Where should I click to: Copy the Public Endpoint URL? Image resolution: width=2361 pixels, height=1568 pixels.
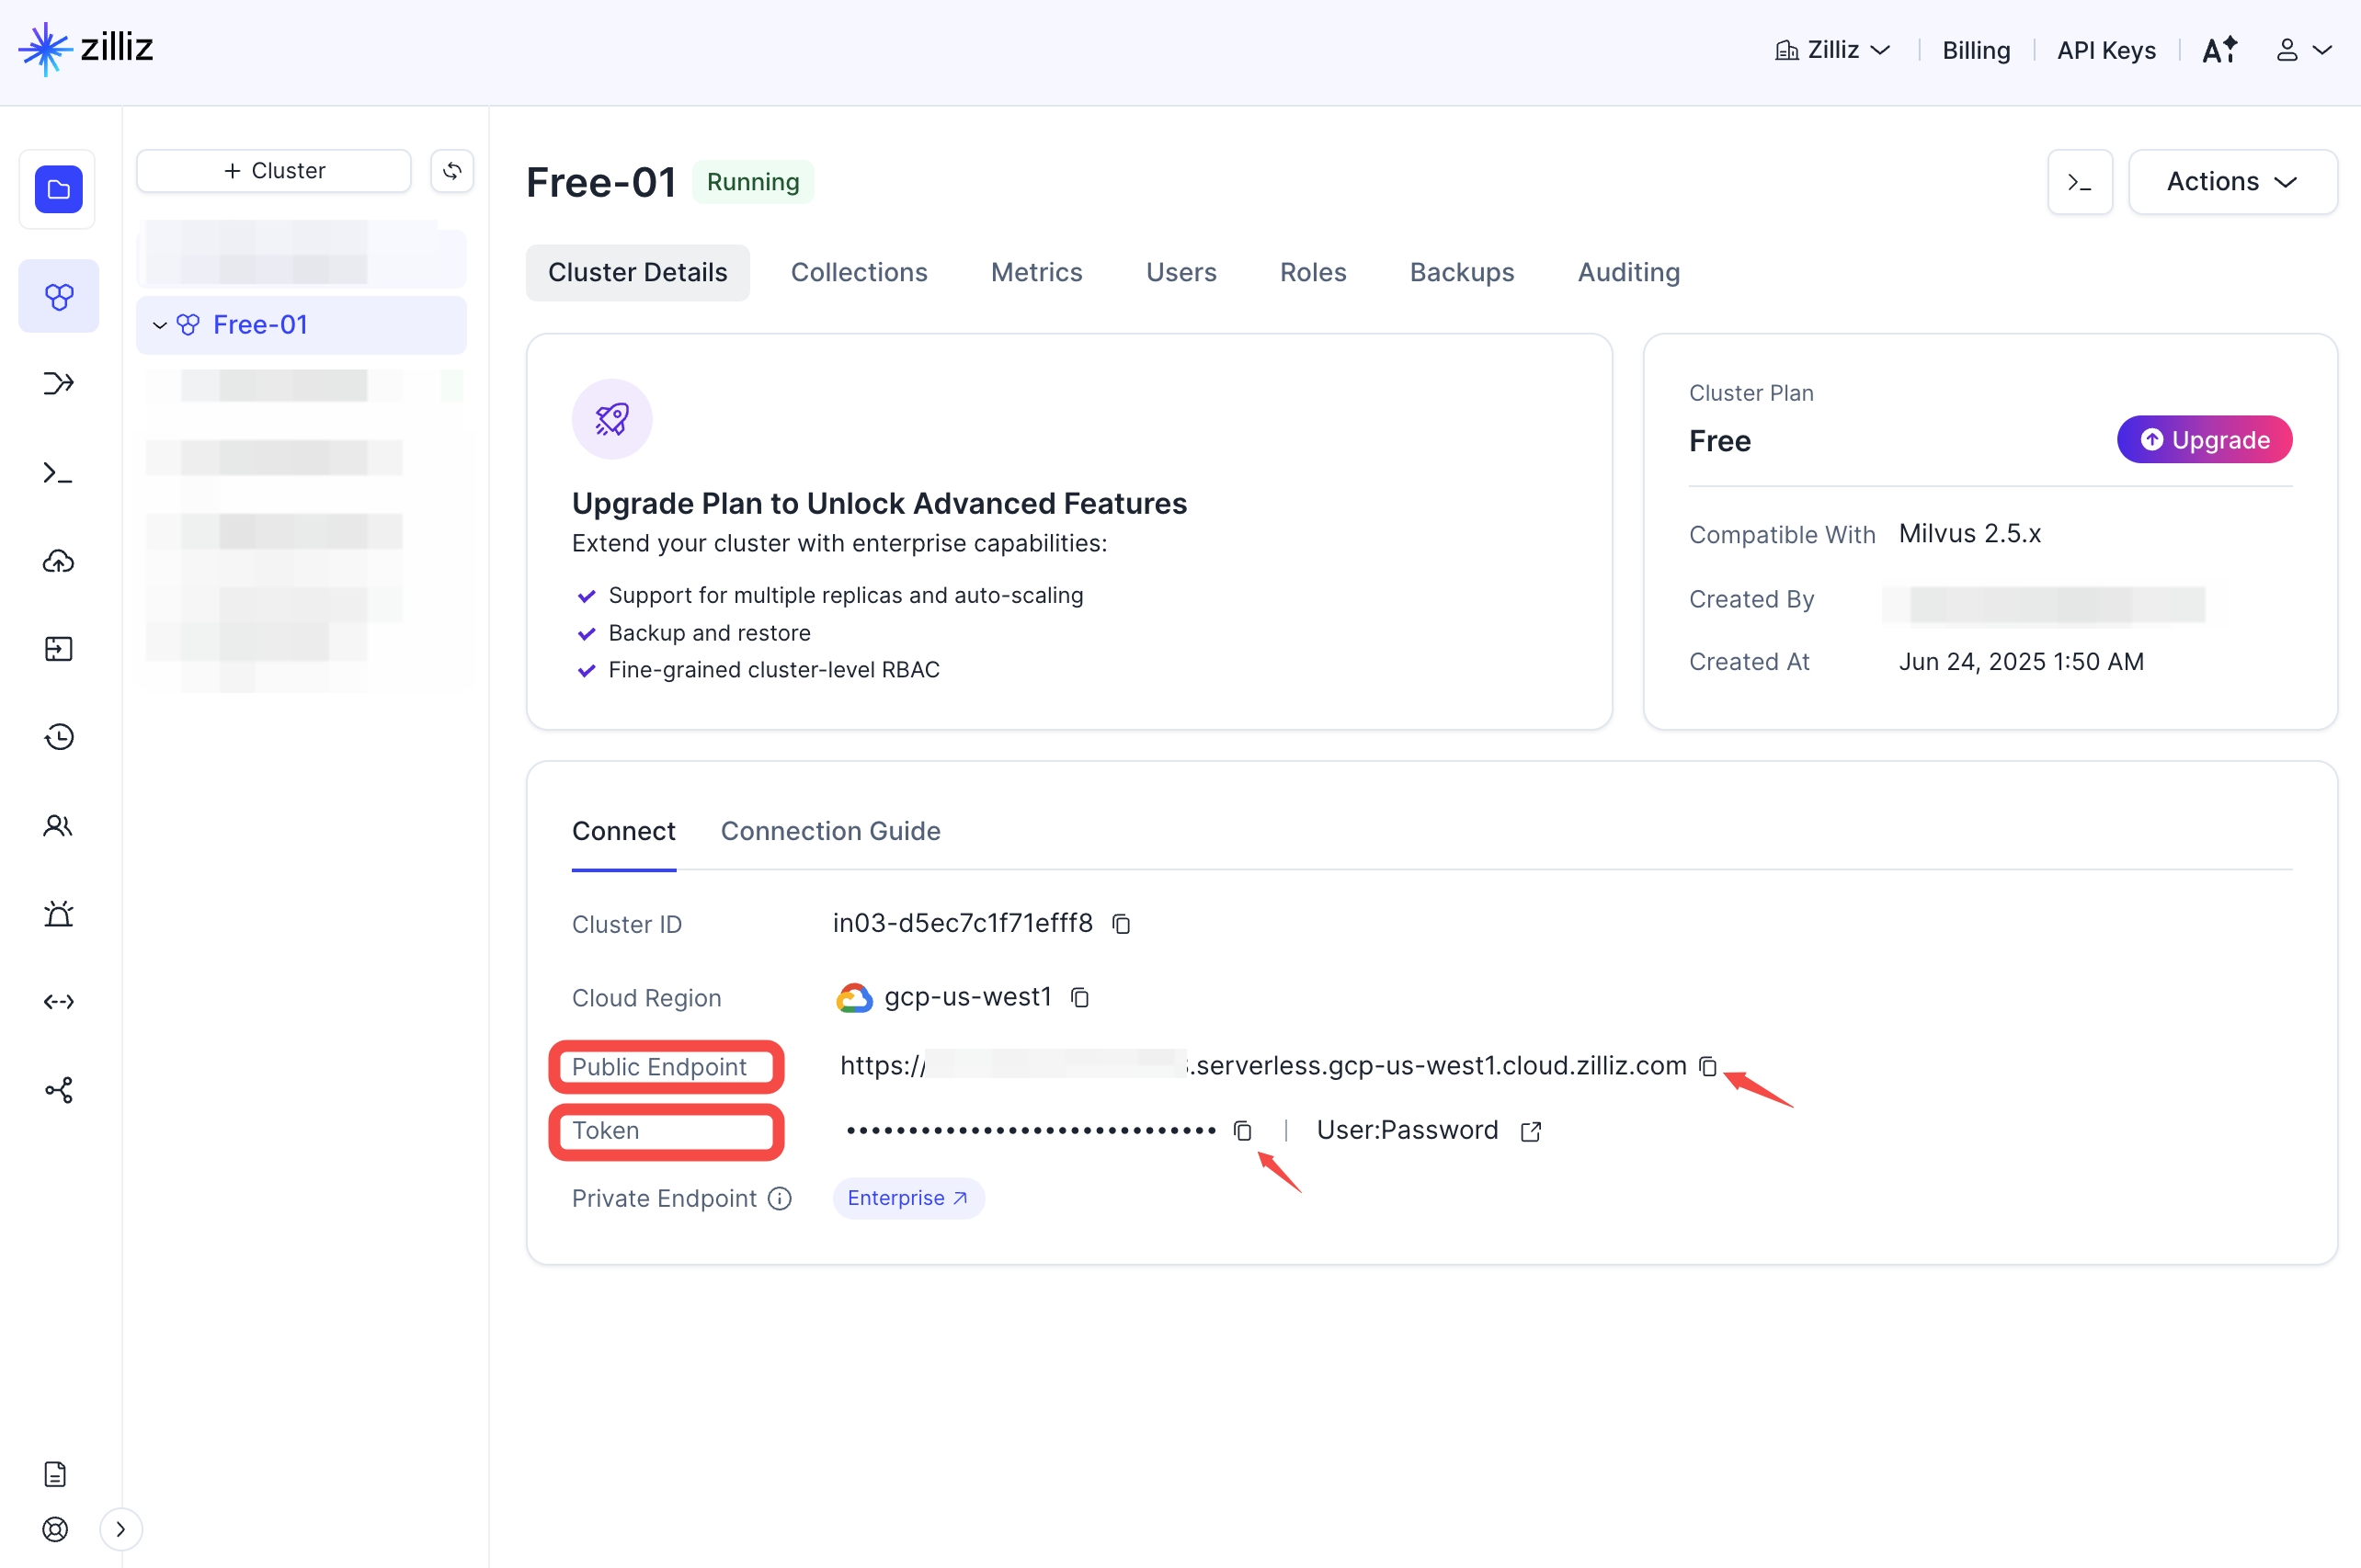[1708, 1066]
